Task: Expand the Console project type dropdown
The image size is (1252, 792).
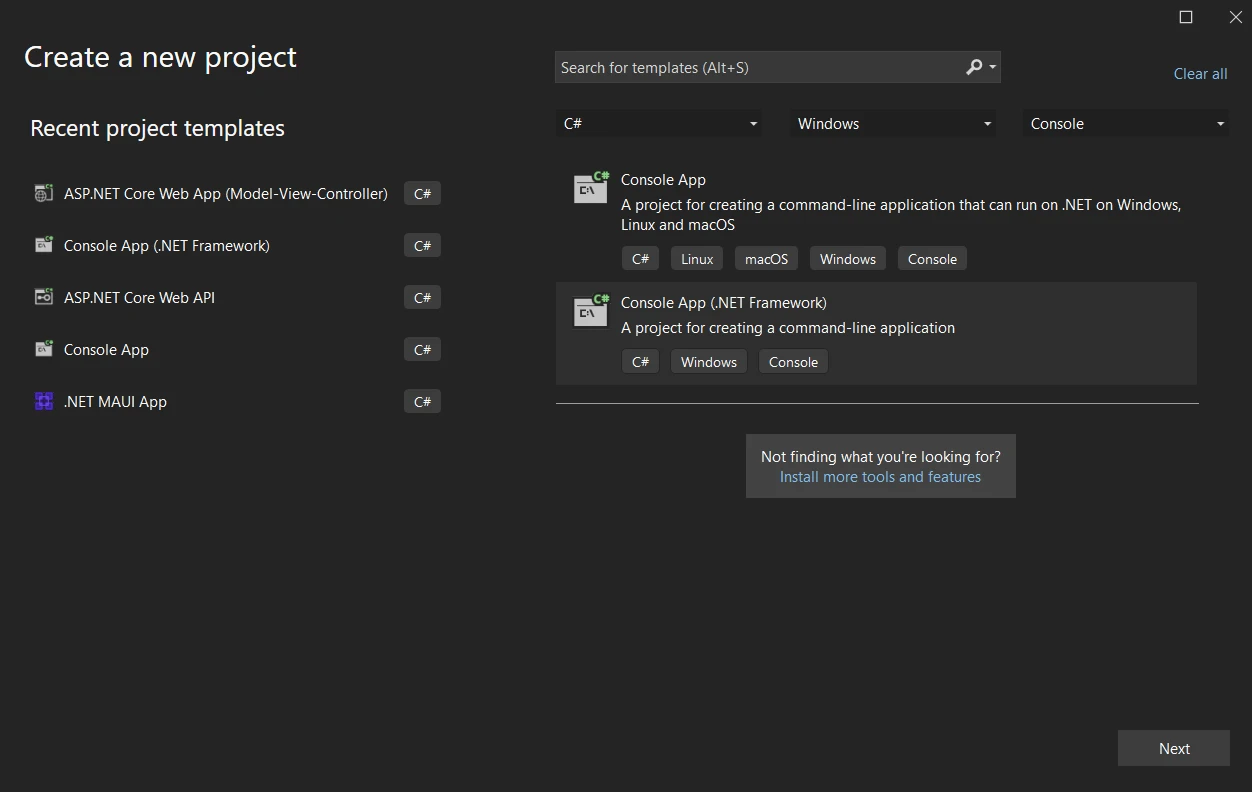Action: [x=1126, y=124]
